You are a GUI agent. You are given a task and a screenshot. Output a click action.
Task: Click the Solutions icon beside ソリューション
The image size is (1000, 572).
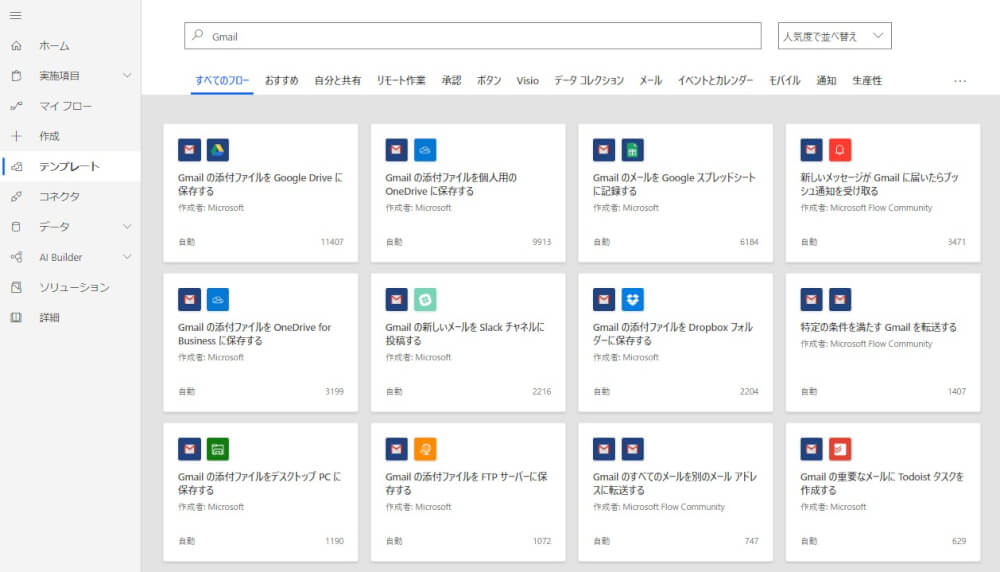[x=17, y=288]
